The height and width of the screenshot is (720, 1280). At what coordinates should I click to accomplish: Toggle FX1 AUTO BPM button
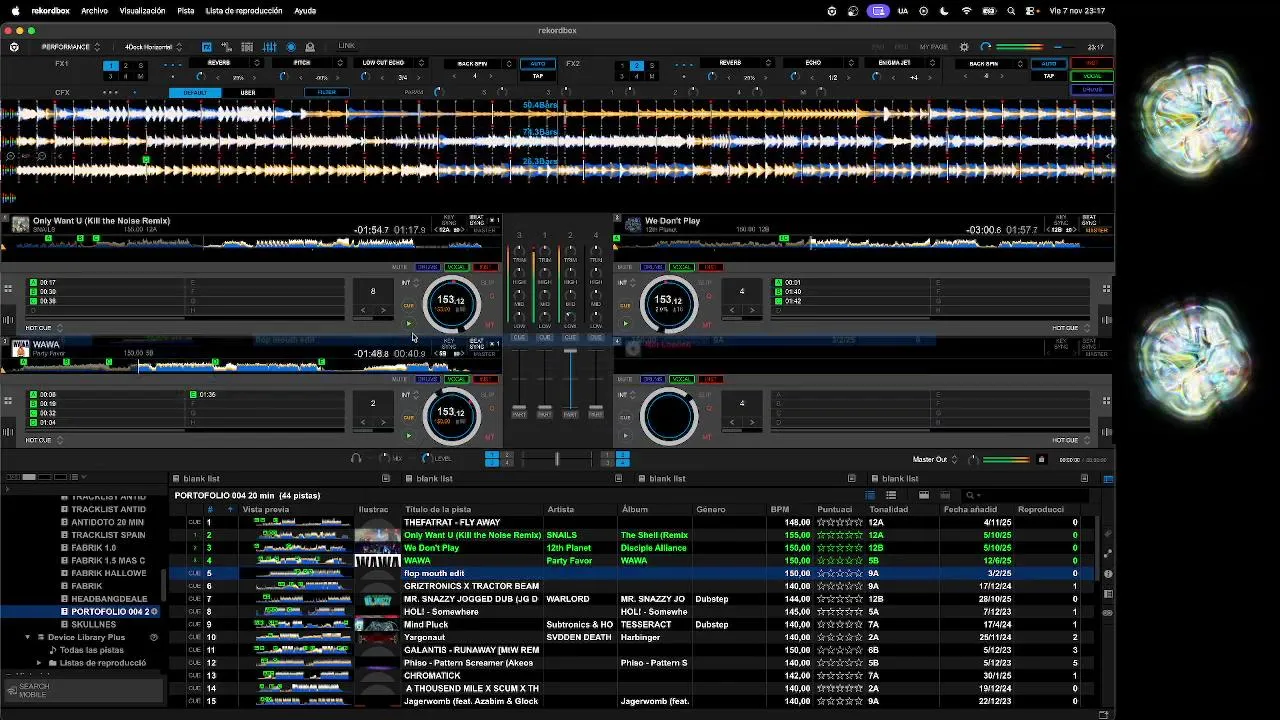click(538, 64)
